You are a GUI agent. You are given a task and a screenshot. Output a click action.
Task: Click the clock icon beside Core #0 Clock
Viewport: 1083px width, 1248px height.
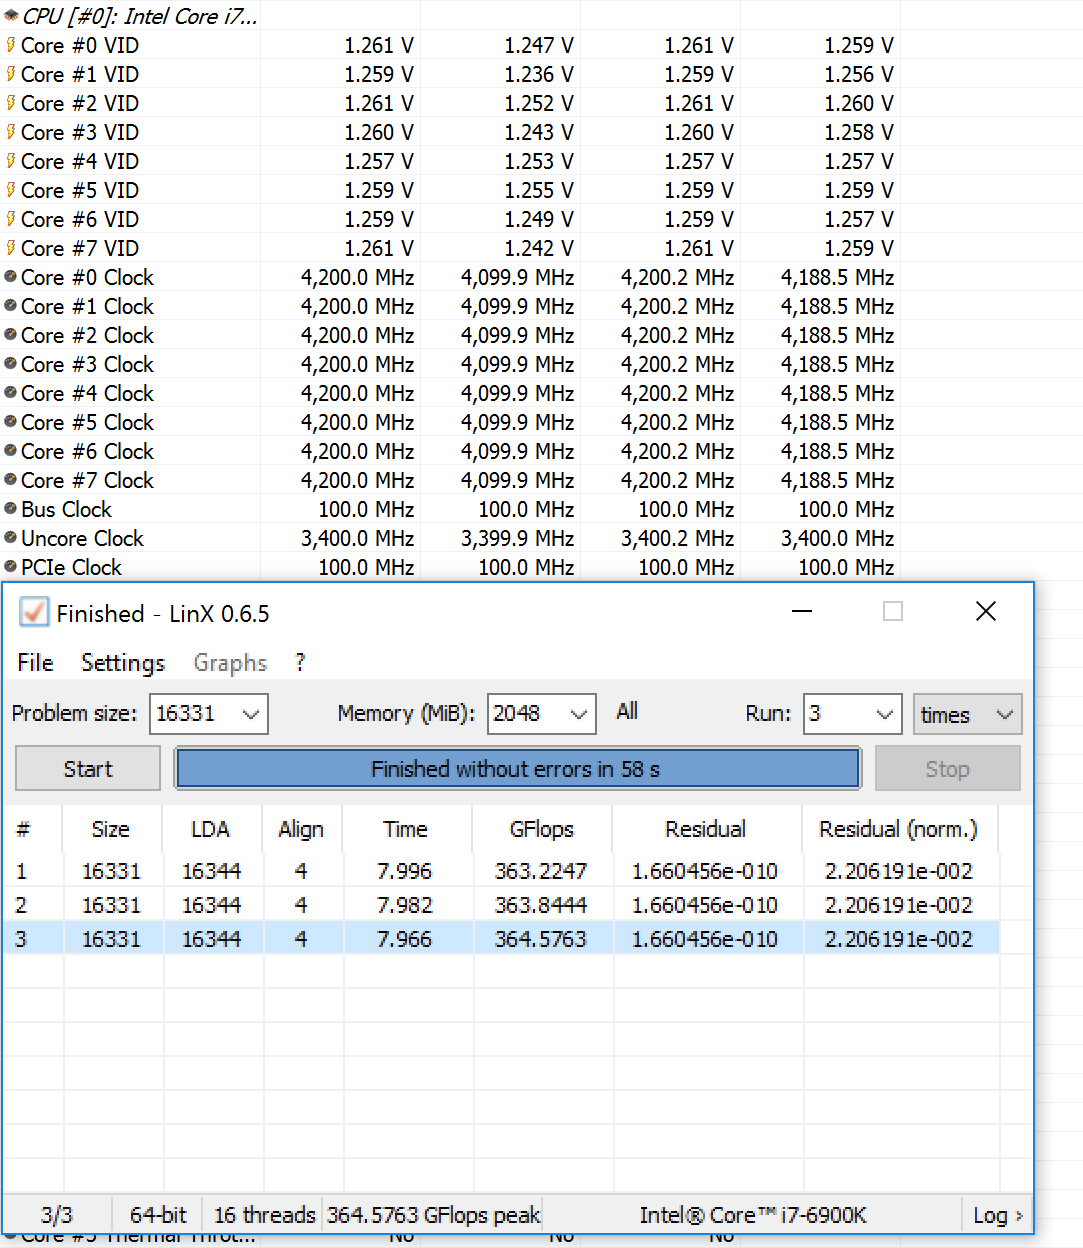(11, 277)
